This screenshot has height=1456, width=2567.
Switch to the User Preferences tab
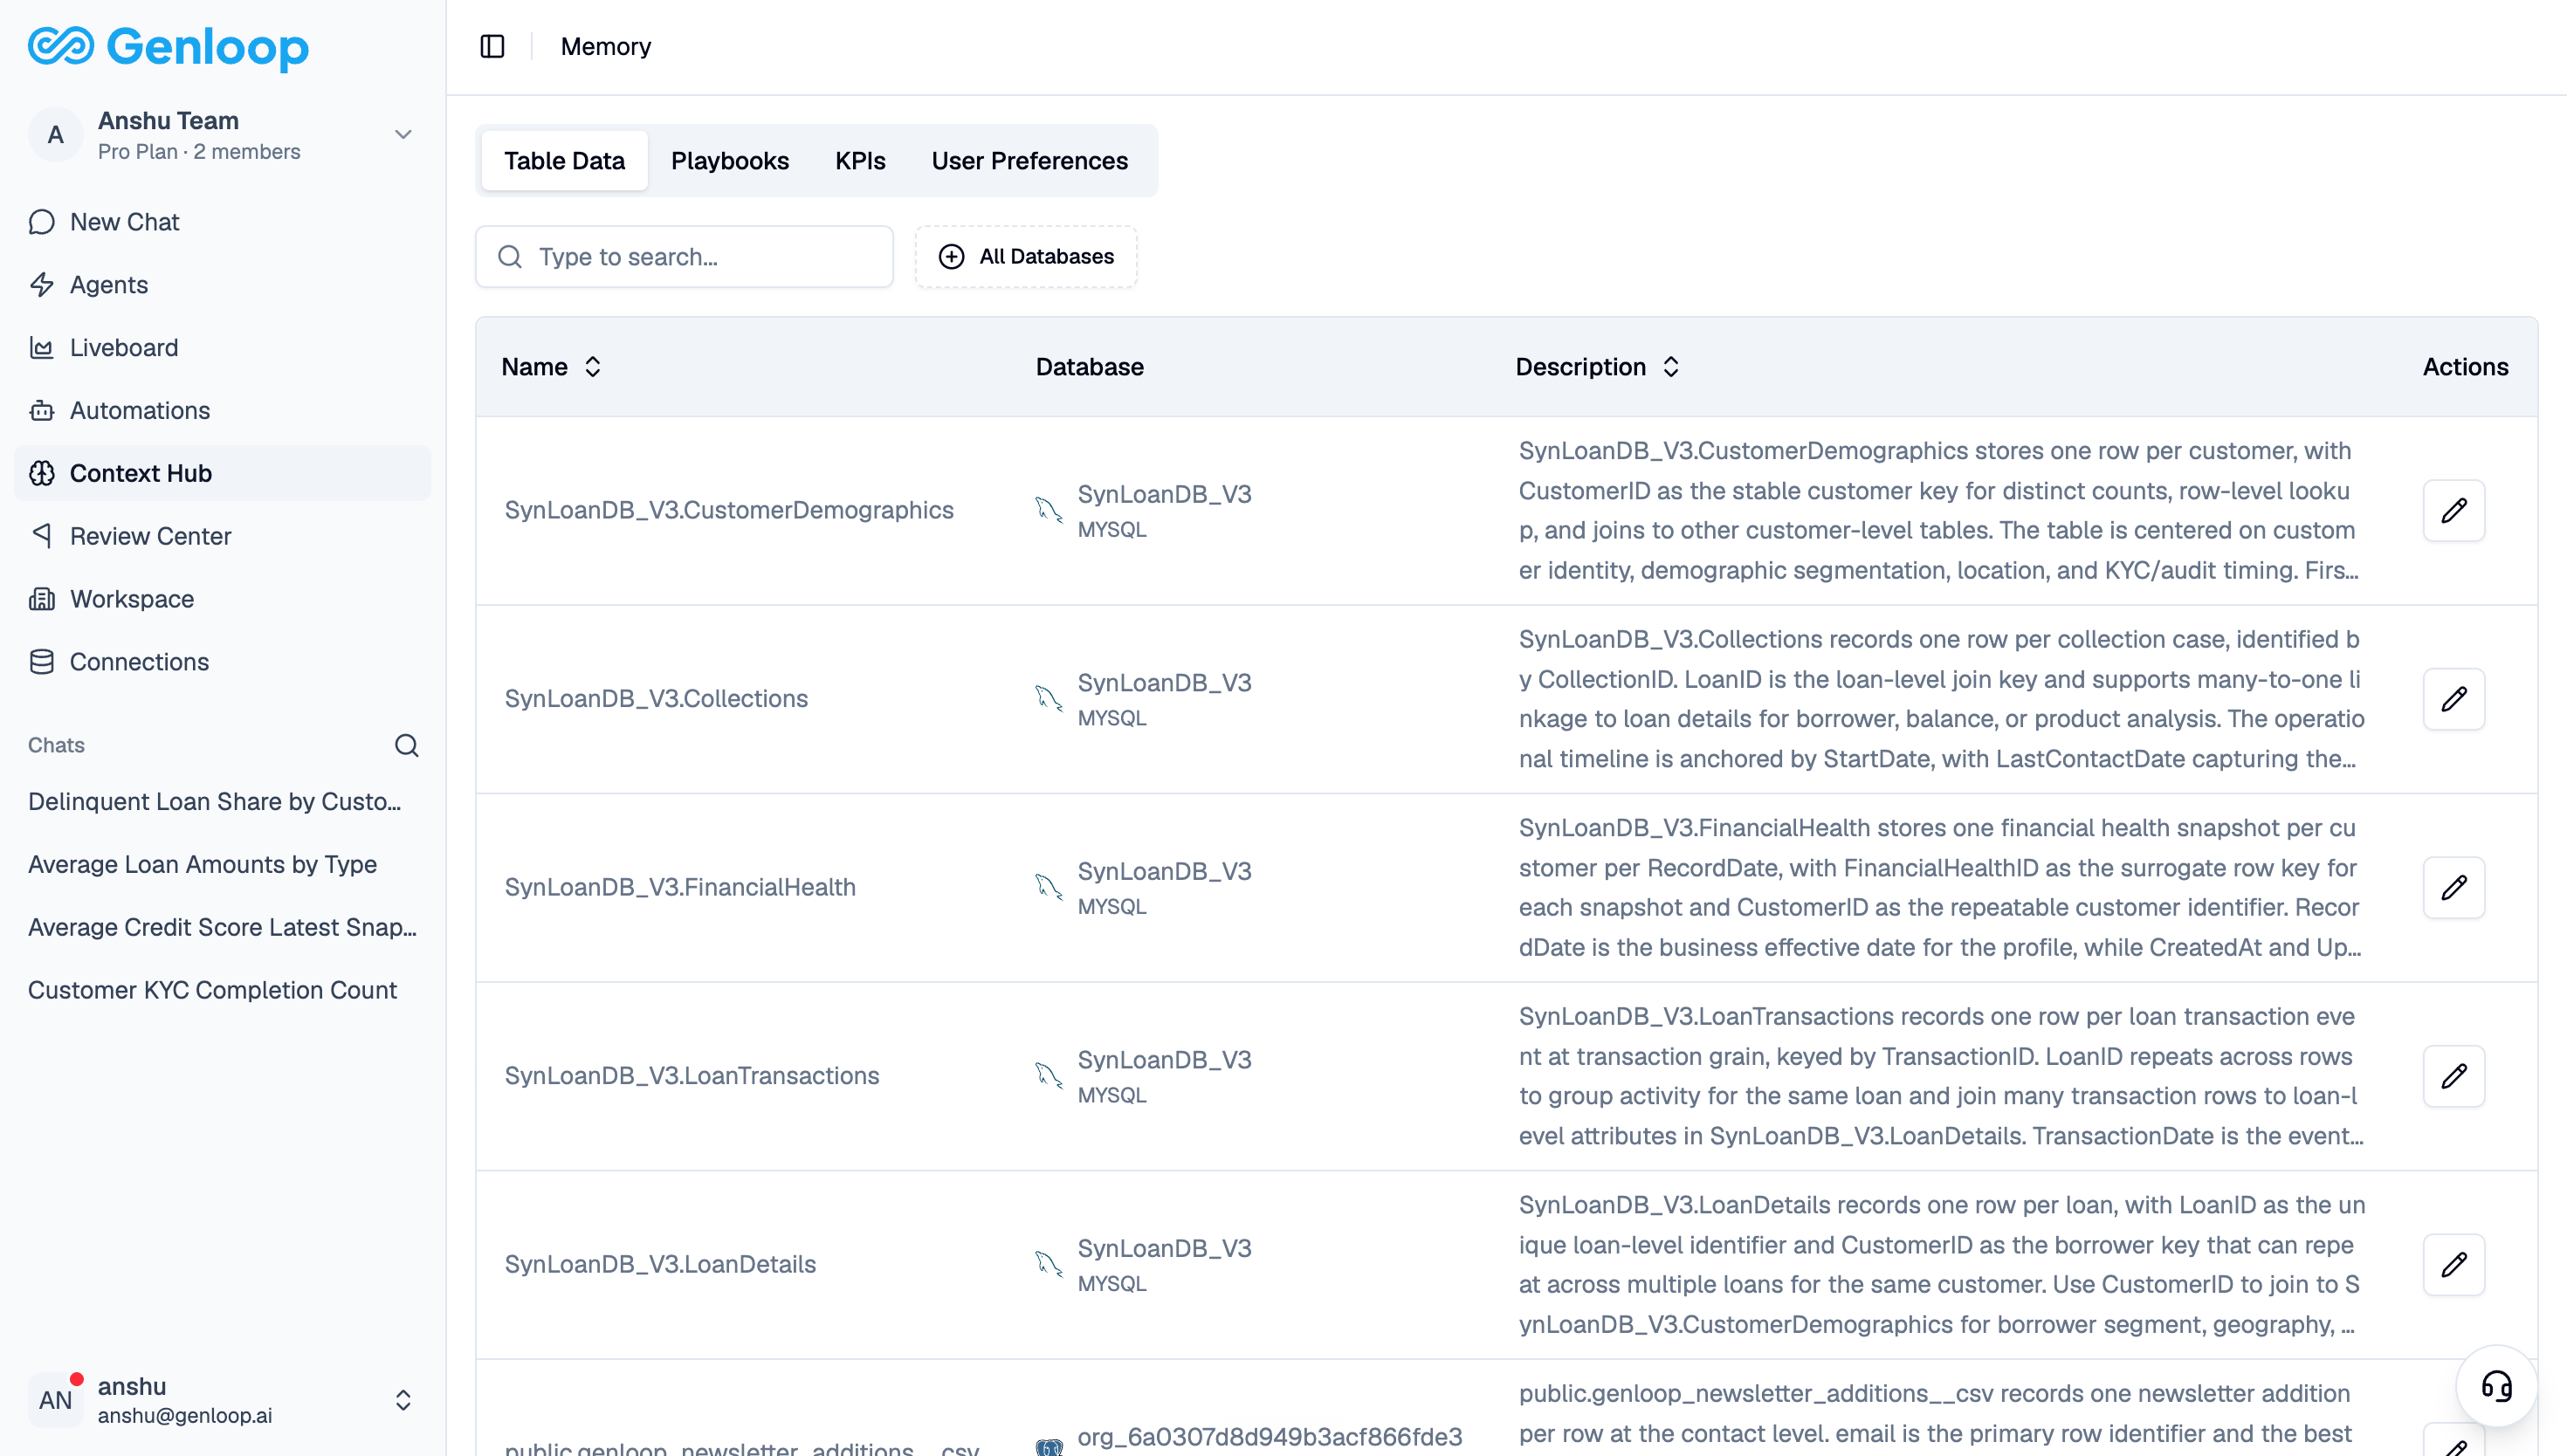[x=1029, y=161]
